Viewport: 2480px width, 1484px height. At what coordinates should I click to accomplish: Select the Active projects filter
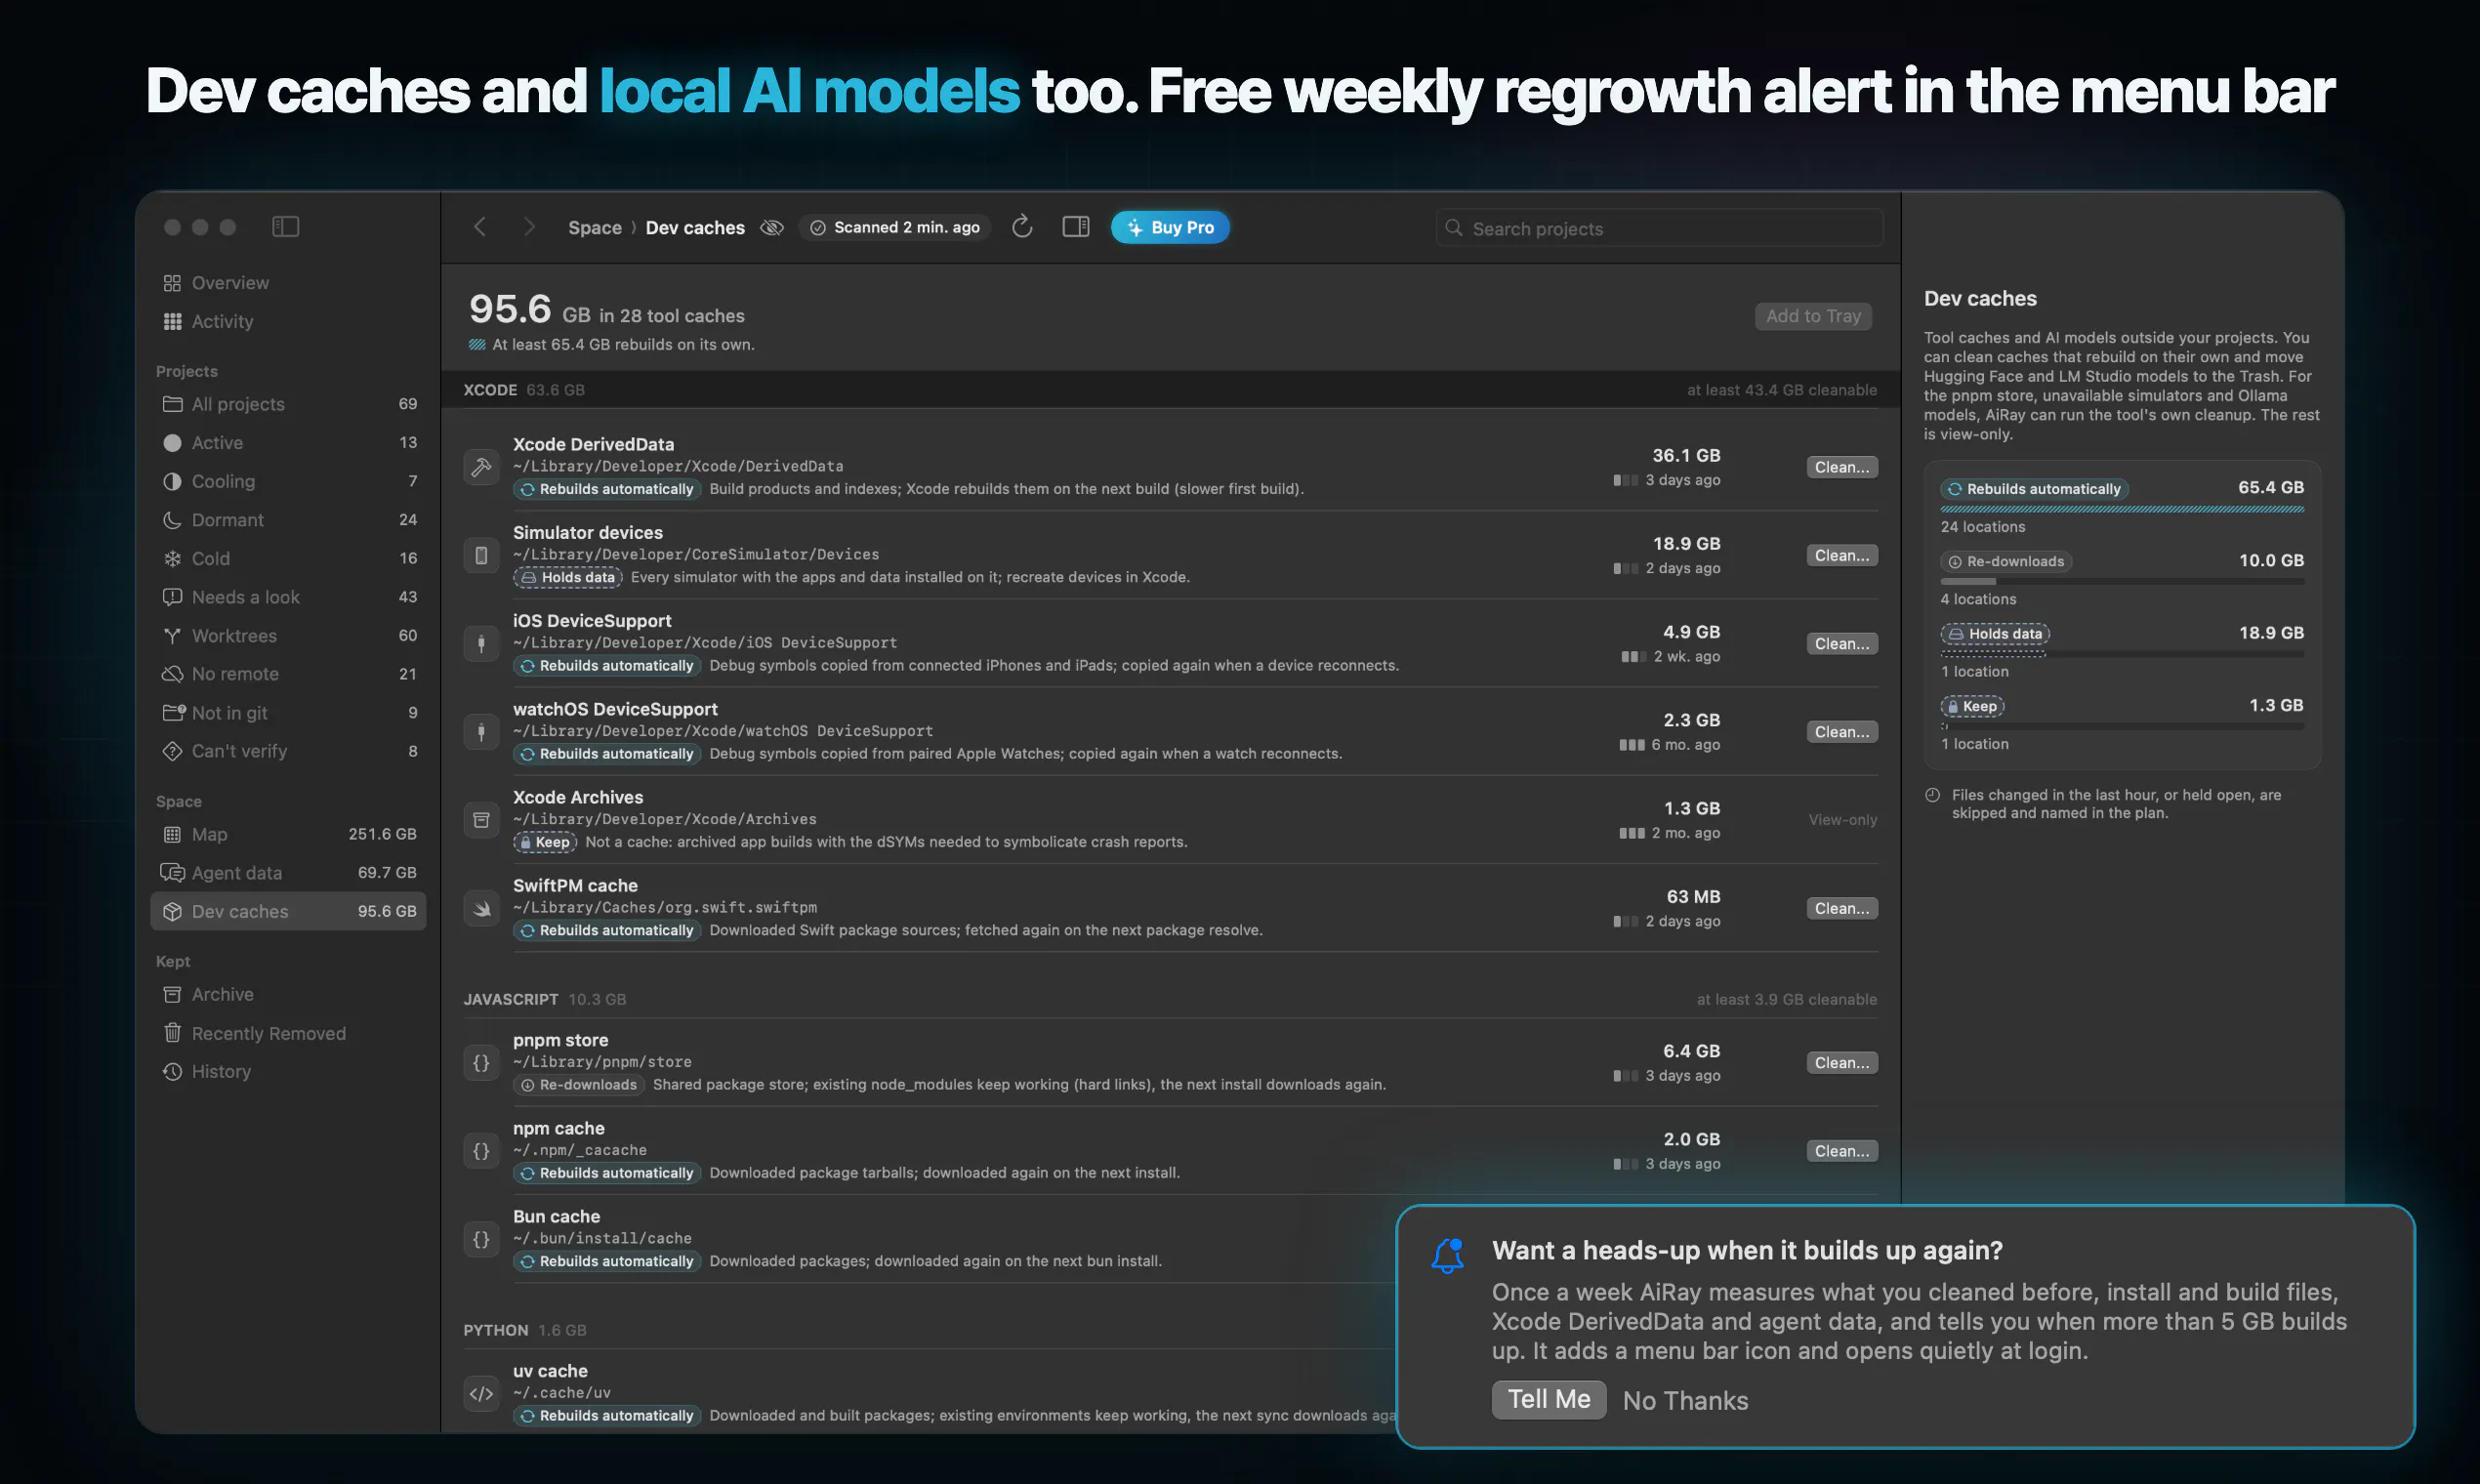pyautogui.click(x=288, y=442)
